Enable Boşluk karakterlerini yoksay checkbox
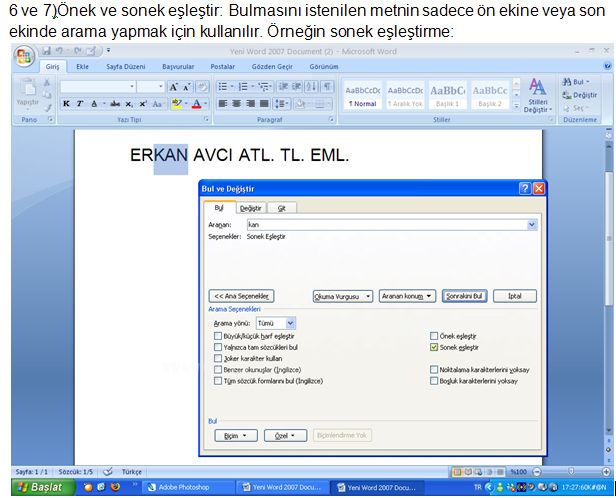This screenshot has height=498, width=616. coord(434,381)
